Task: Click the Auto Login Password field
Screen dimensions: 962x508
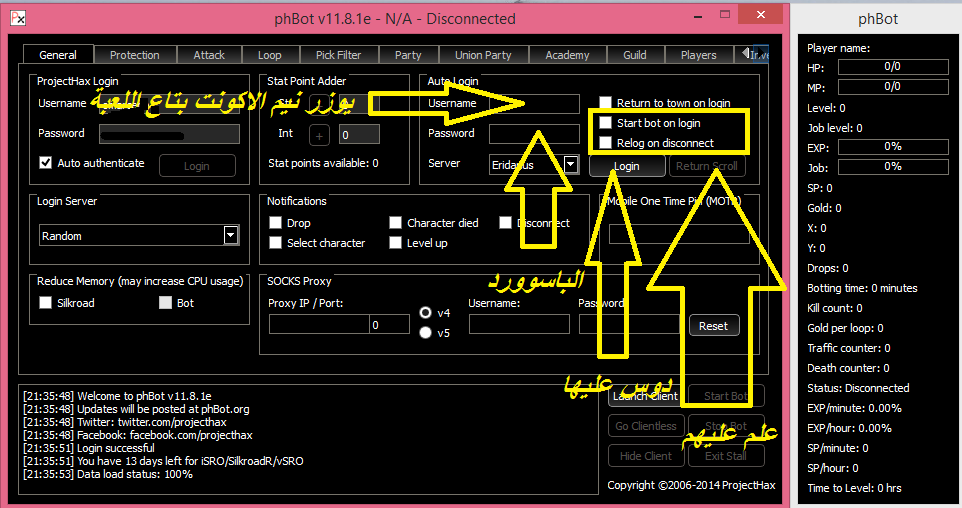Action: [x=534, y=134]
